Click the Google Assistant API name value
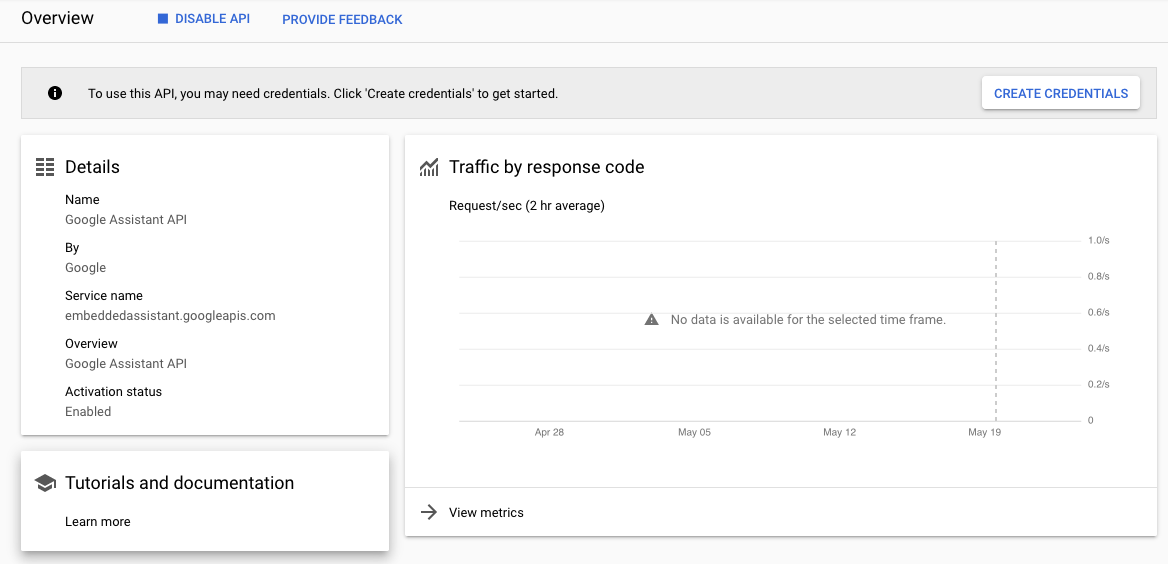This screenshot has height=564, width=1168. tap(126, 219)
